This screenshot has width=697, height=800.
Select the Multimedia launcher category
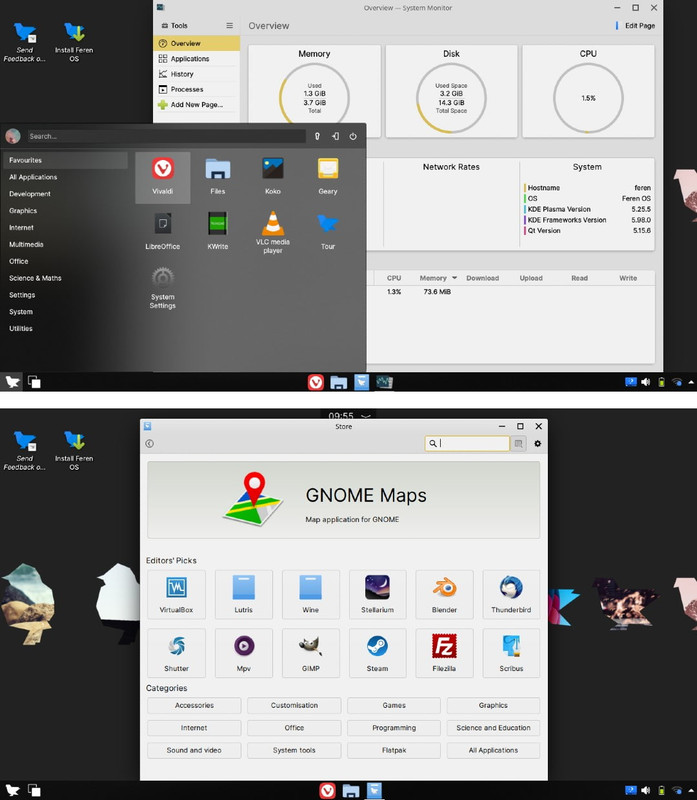click(65, 244)
